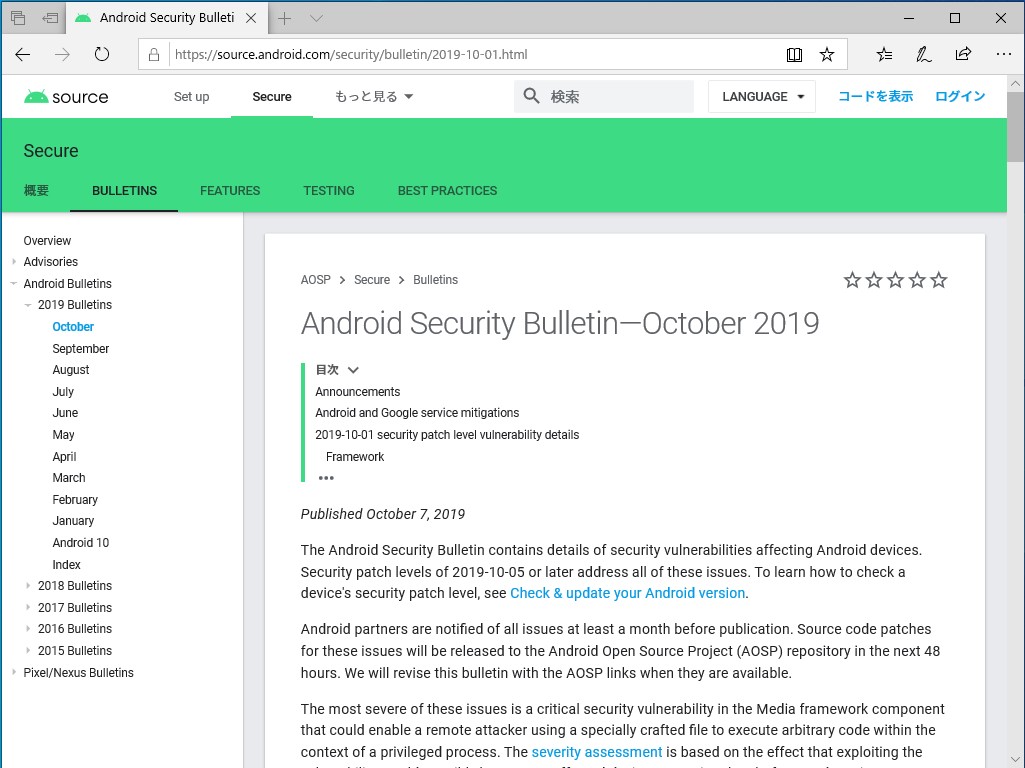The image size is (1025, 768).
Task: Click the browser back arrow
Action: coord(23,55)
